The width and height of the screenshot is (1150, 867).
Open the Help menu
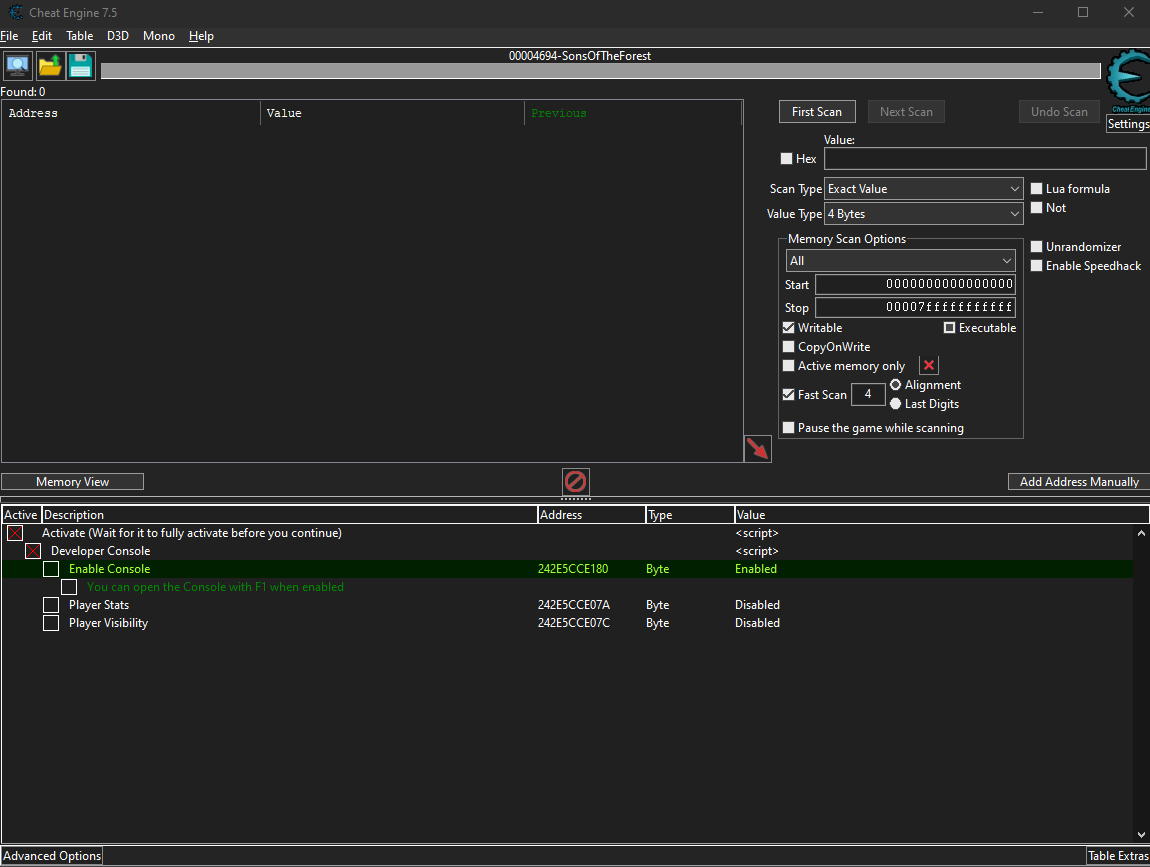pyautogui.click(x=201, y=36)
